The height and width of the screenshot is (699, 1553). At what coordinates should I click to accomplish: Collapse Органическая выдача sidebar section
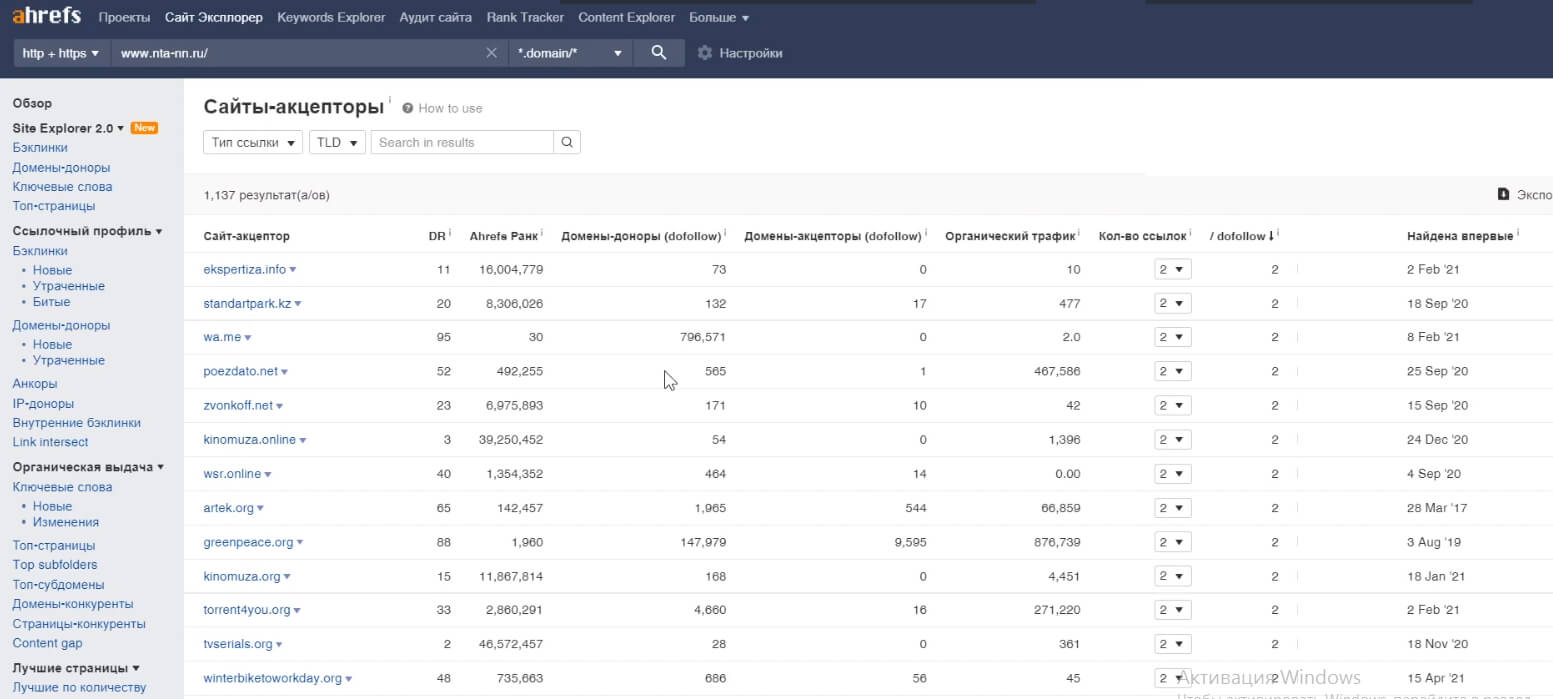pyautogui.click(x=88, y=467)
